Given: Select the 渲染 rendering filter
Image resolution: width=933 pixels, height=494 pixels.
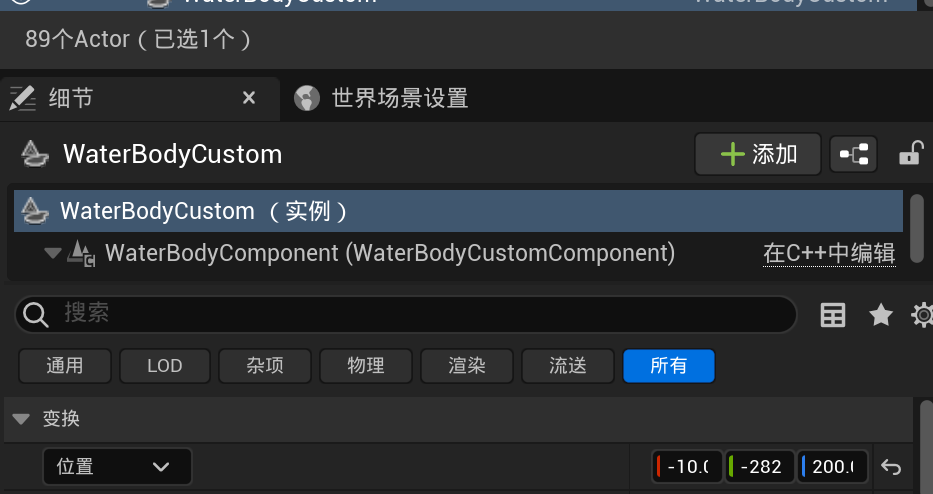Looking at the screenshot, I should point(466,365).
